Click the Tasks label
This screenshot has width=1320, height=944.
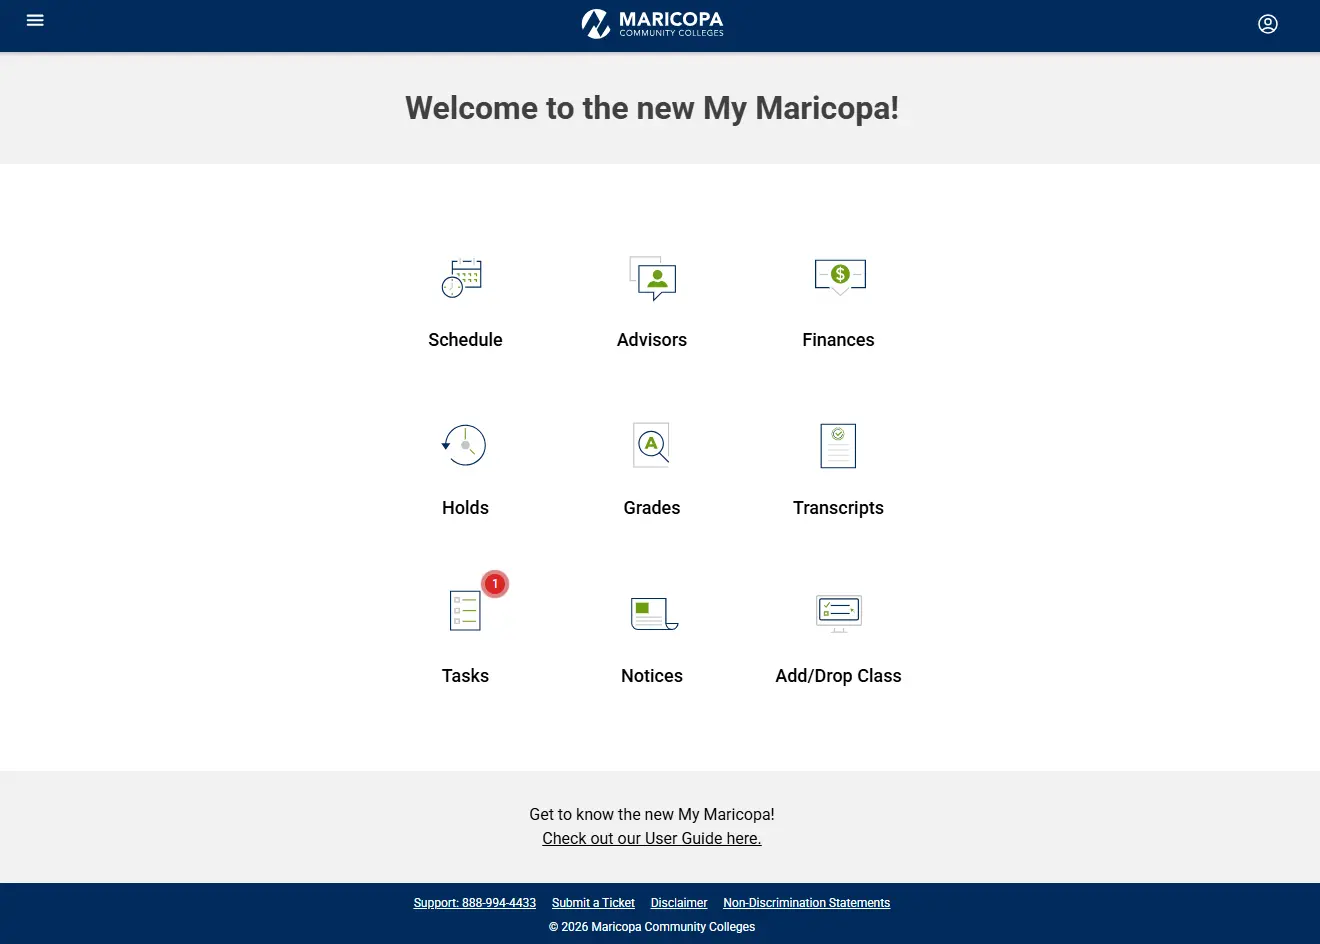coord(465,676)
